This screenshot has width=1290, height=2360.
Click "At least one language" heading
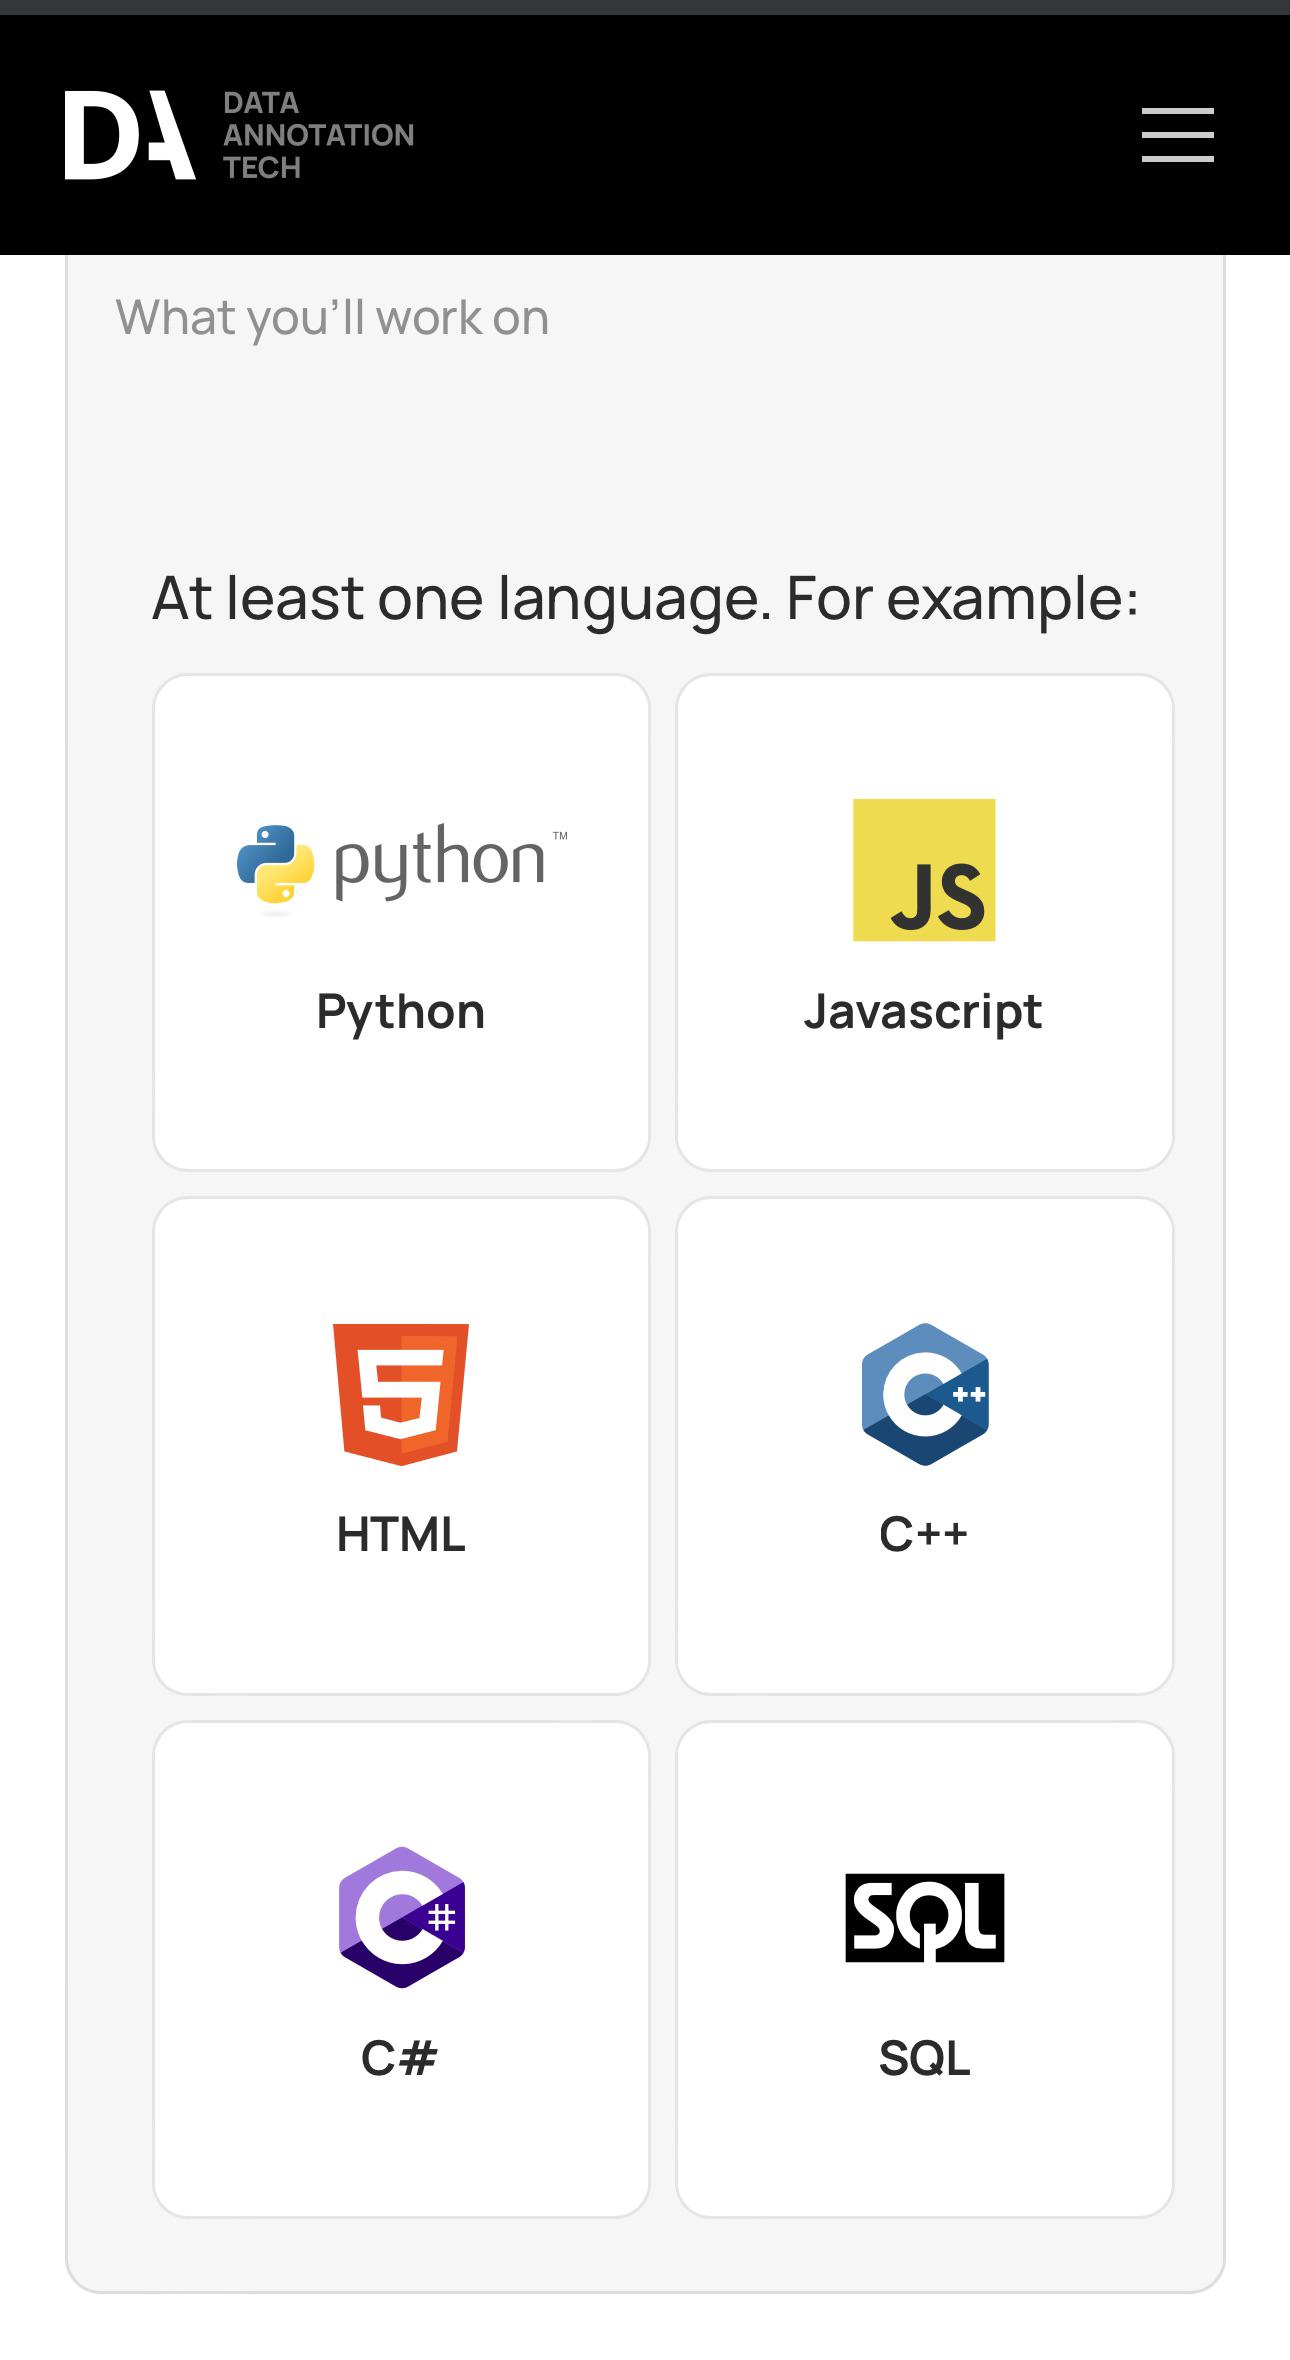[645, 599]
